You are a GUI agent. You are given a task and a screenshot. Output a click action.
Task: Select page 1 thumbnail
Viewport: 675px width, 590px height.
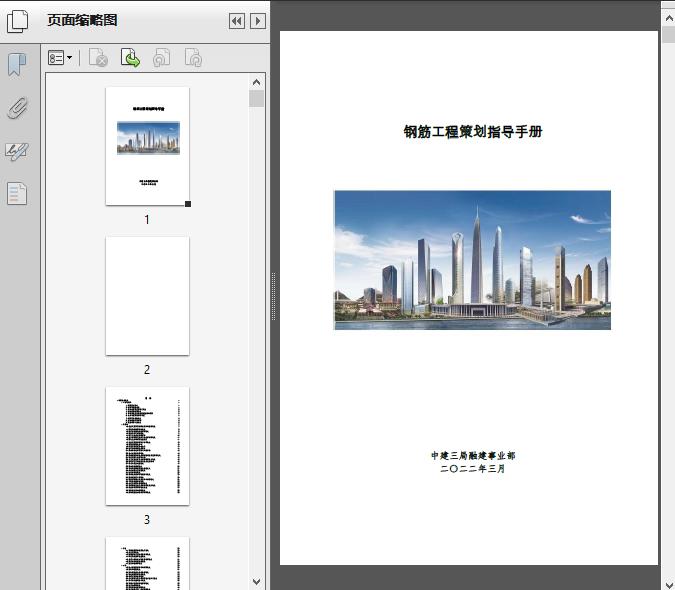click(x=147, y=146)
